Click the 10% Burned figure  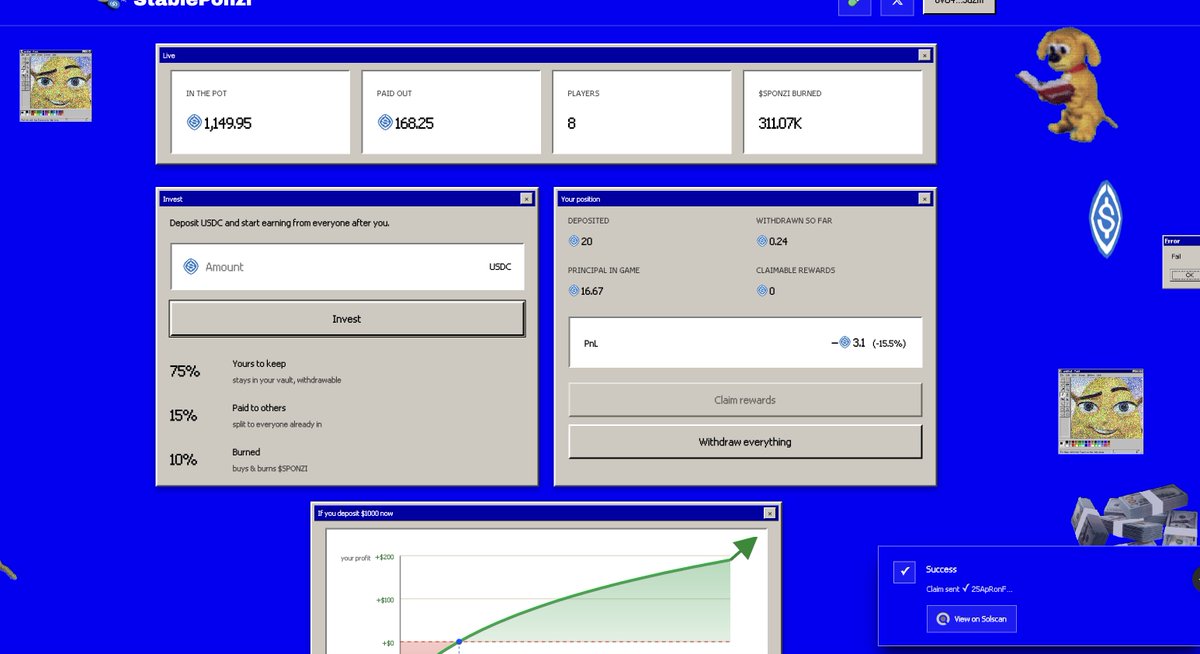point(184,460)
